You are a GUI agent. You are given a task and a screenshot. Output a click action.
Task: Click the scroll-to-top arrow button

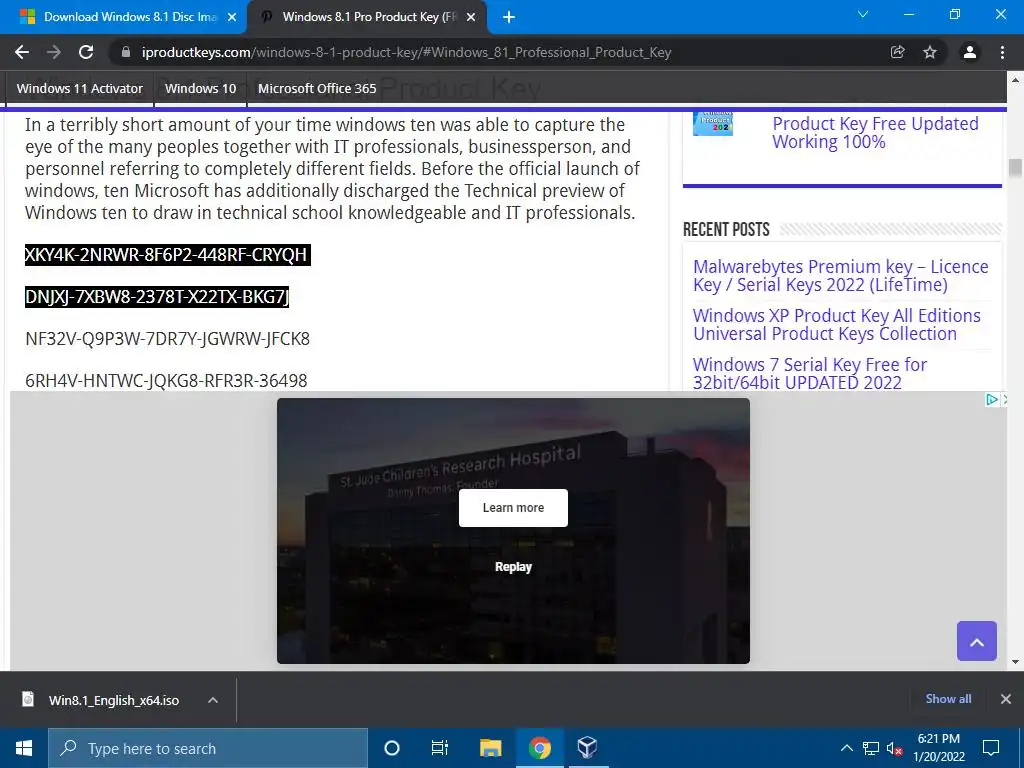pyautogui.click(x=977, y=641)
